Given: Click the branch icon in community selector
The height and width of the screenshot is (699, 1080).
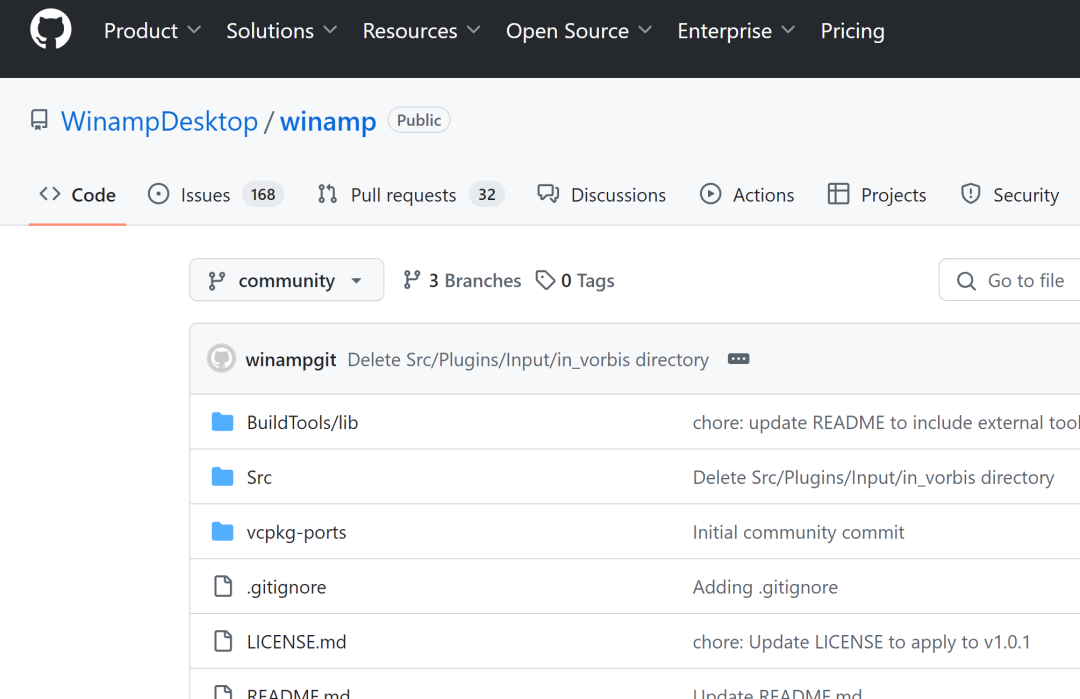Looking at the screenshot, I should (217, 280).
